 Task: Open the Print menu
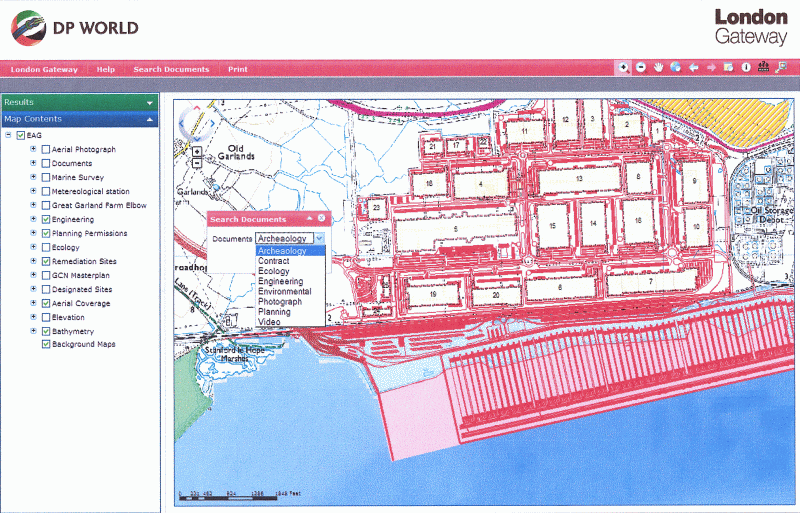click(238, 69)
